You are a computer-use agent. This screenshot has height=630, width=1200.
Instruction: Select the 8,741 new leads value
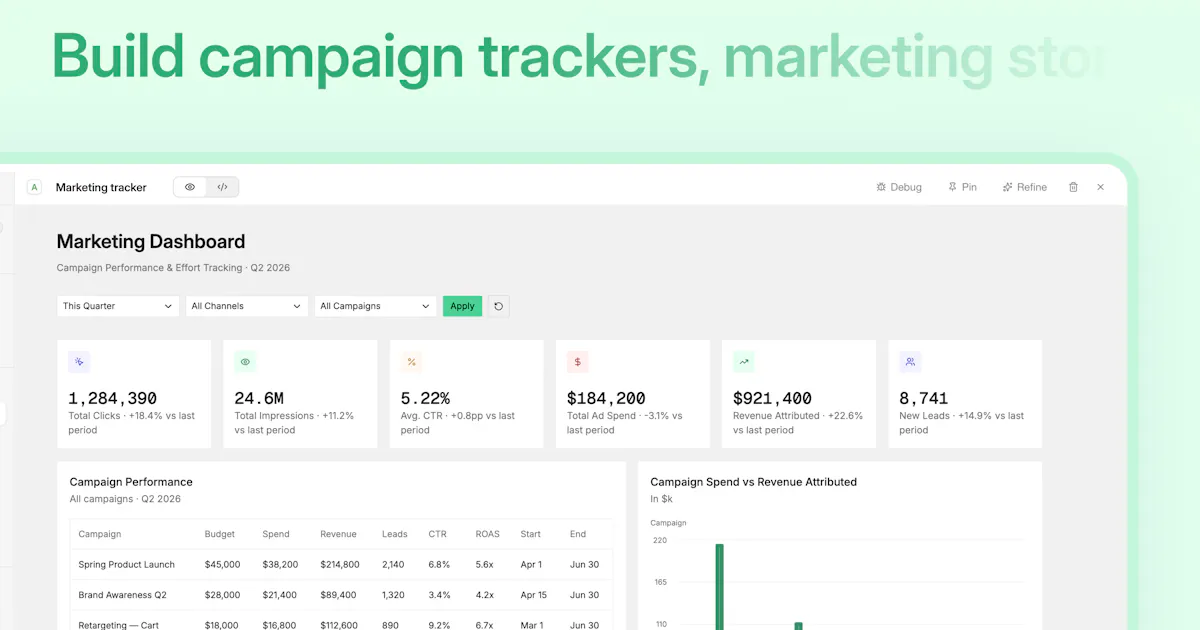coord(923,398)
